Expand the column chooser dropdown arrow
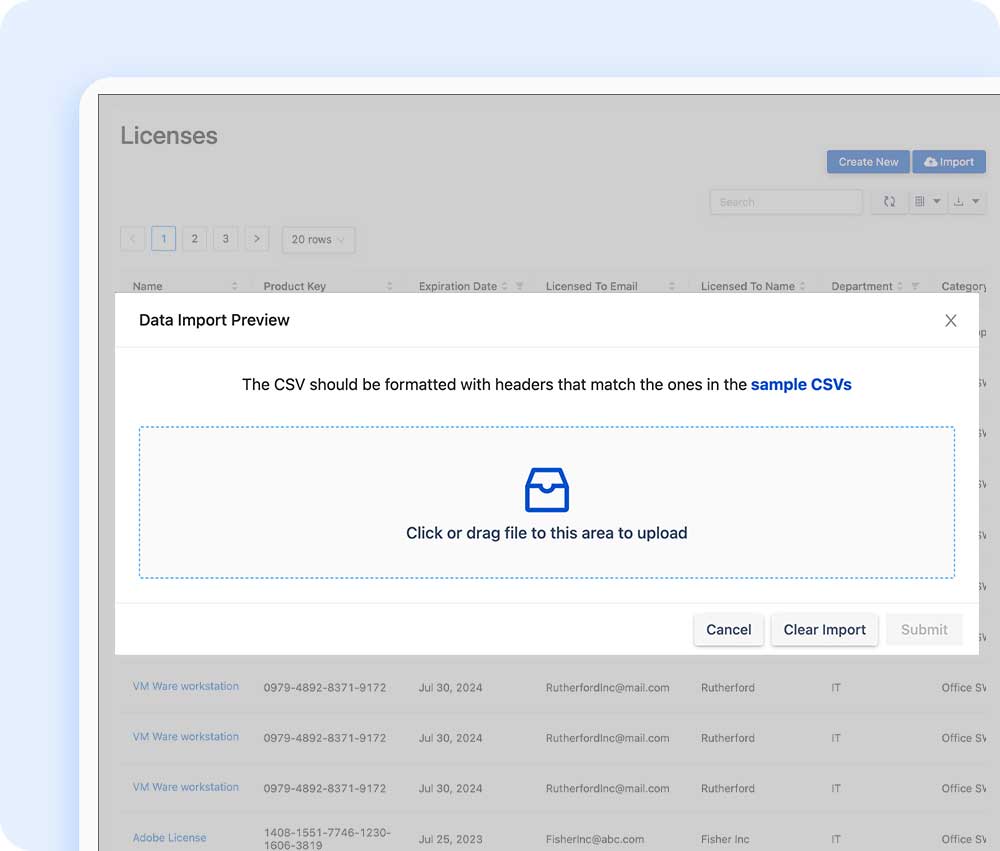Viewport: 1000px width, 851px height. (x=937, y=202)
